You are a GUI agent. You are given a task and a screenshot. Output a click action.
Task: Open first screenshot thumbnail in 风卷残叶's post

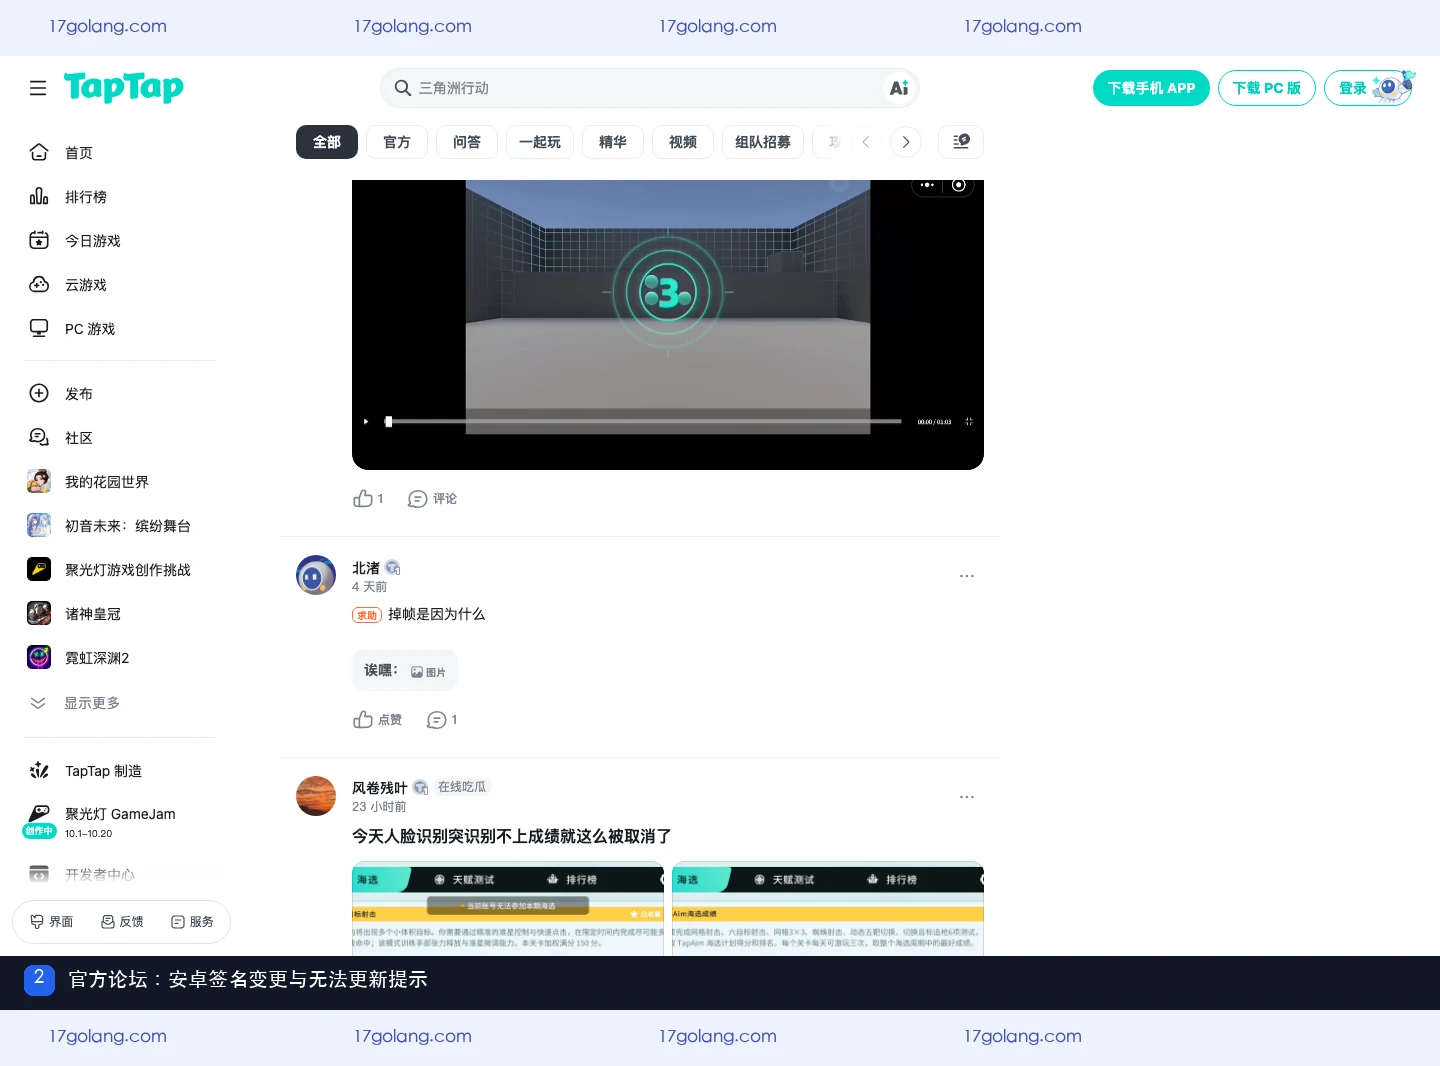coord(508,908)
